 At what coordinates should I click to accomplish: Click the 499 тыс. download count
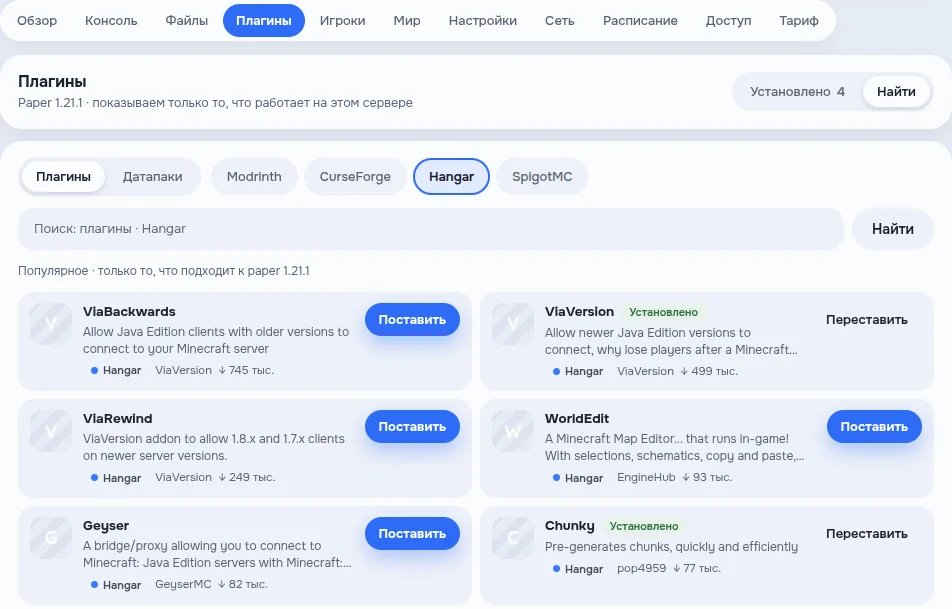click(x=709, y=371)
